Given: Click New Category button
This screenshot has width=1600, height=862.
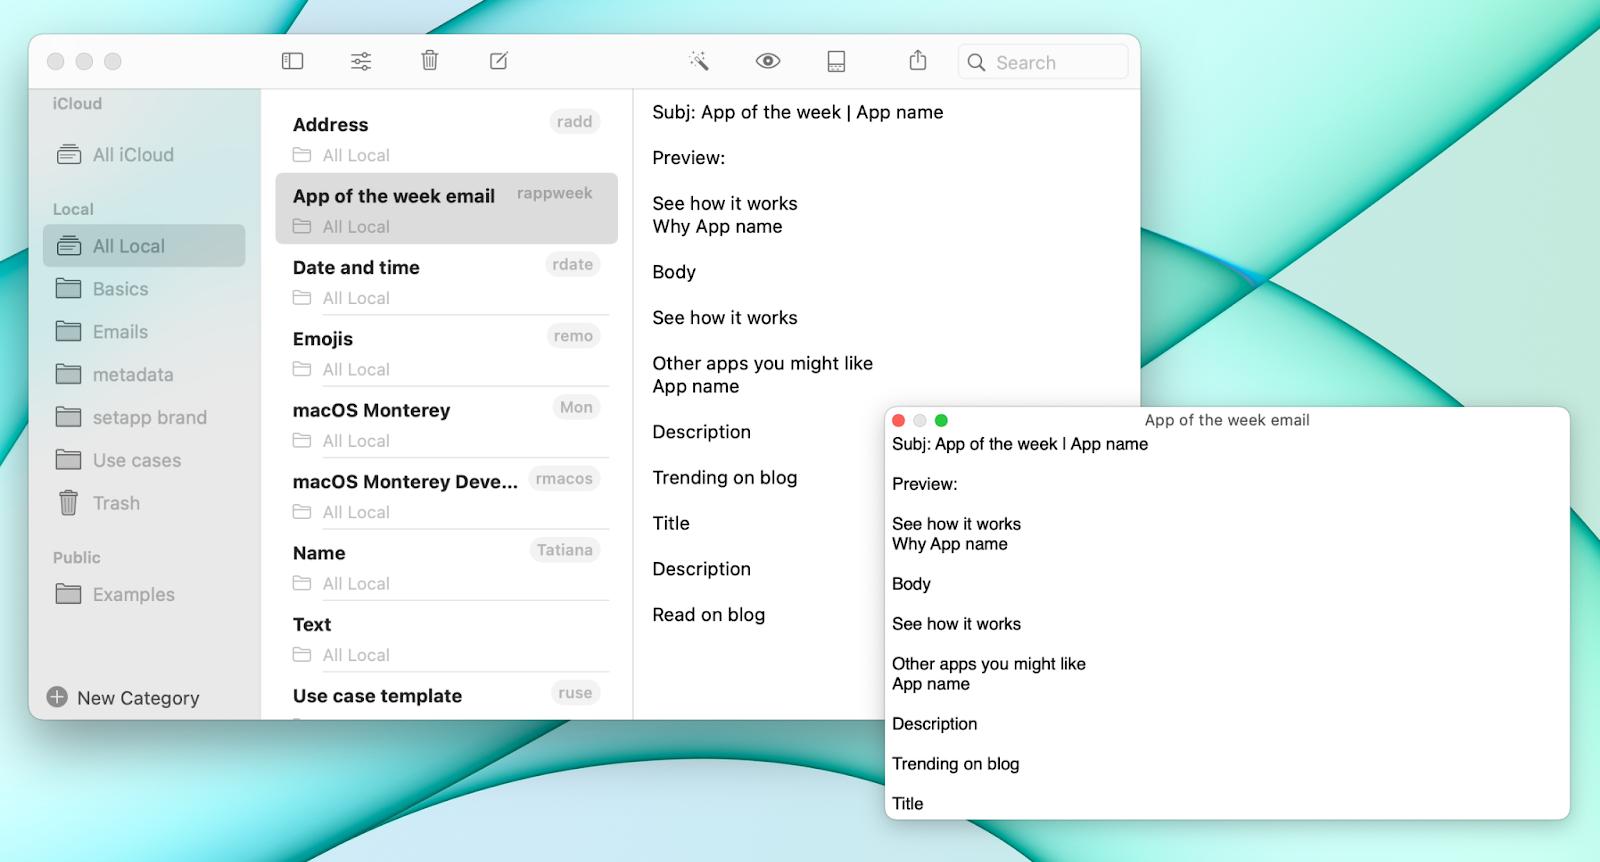Looking at the screenshot, I should pyautogui.click(x=123, y=698).
